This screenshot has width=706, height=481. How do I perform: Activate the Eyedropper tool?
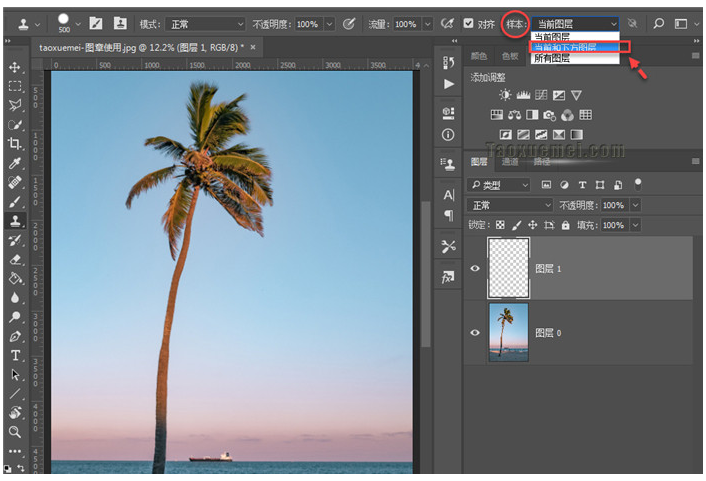coord(15,163)
